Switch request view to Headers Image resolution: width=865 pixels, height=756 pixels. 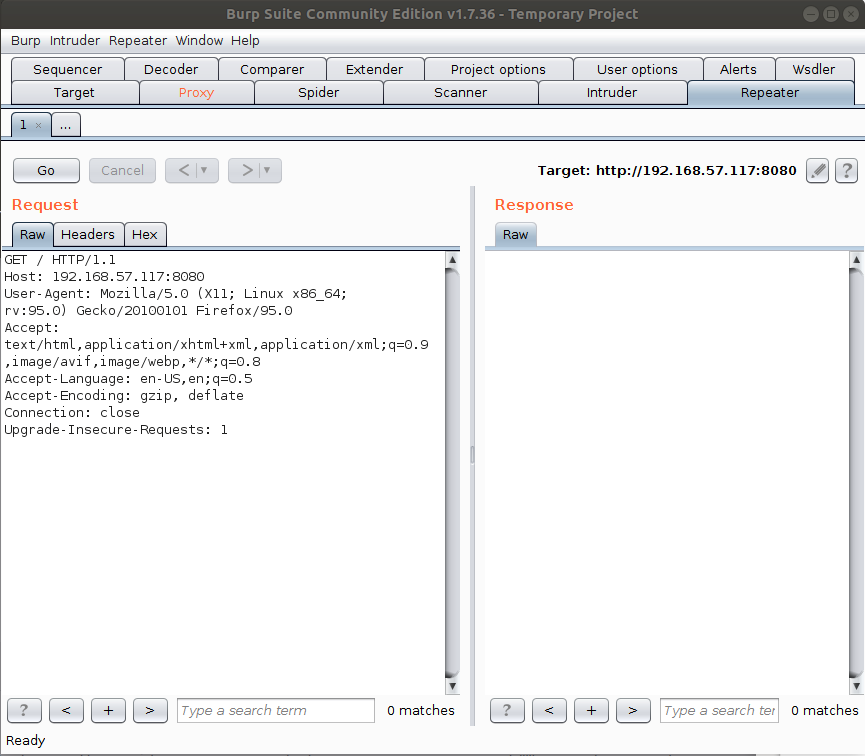[x=88, y=235]
